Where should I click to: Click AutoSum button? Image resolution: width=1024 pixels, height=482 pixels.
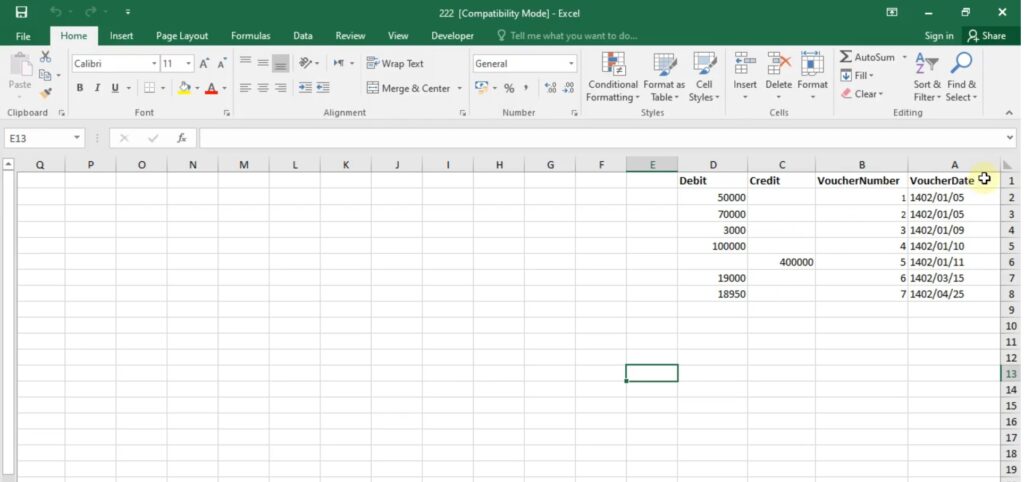coord(867,57)
